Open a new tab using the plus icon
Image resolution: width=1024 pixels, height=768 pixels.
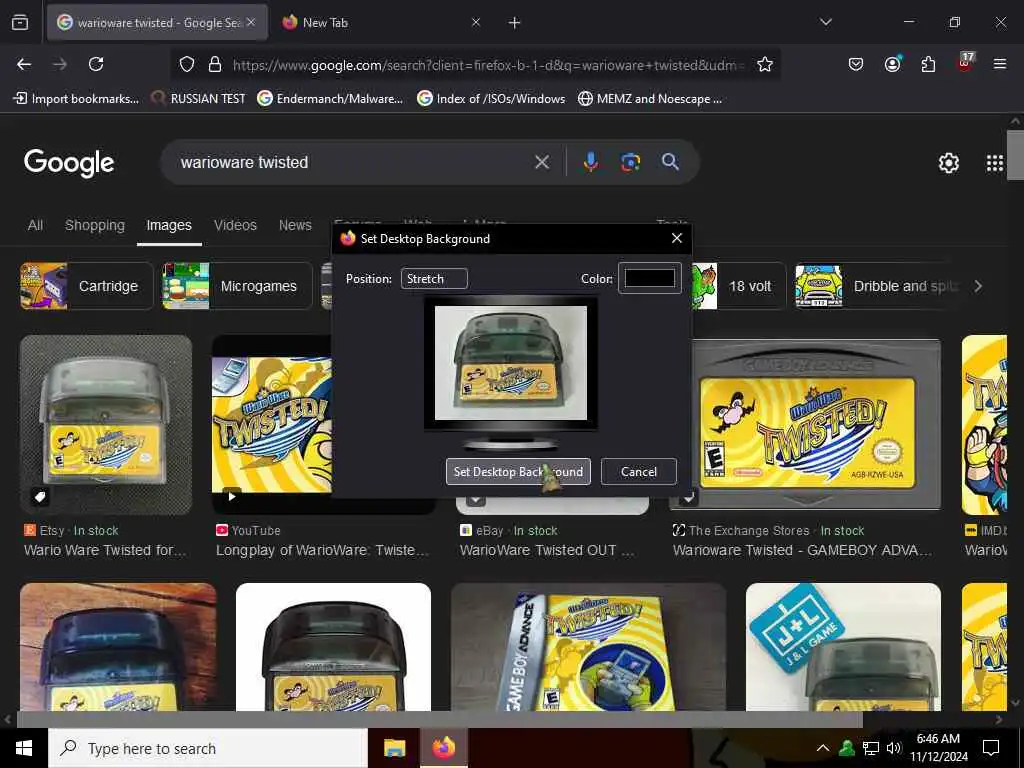[x=515, y=23]
